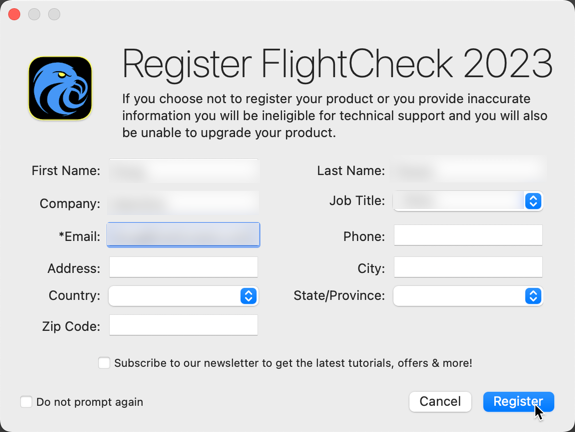Select the Company input field

click(x=184, y=203)
